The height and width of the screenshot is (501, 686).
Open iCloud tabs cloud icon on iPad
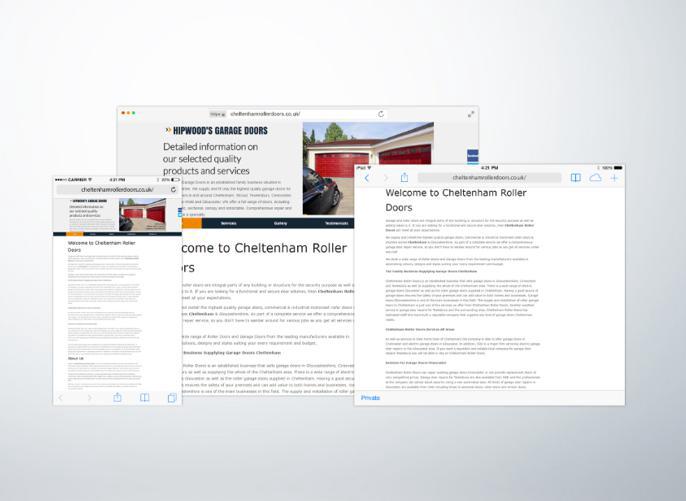click(x=596, y=178)
